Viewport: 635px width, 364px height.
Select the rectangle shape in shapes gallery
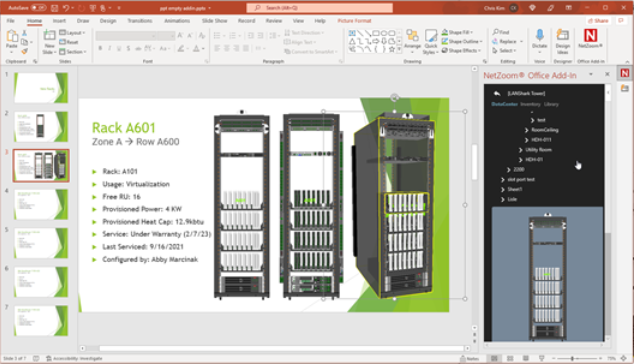click(x=376, y=33)
